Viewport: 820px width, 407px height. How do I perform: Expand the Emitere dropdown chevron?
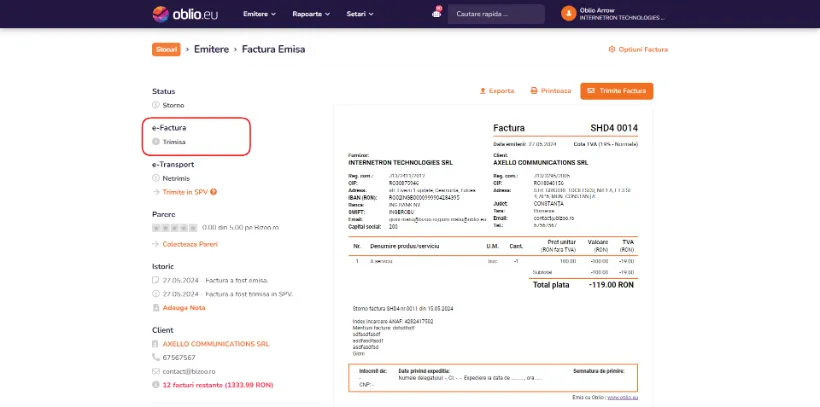coord(274,15)
